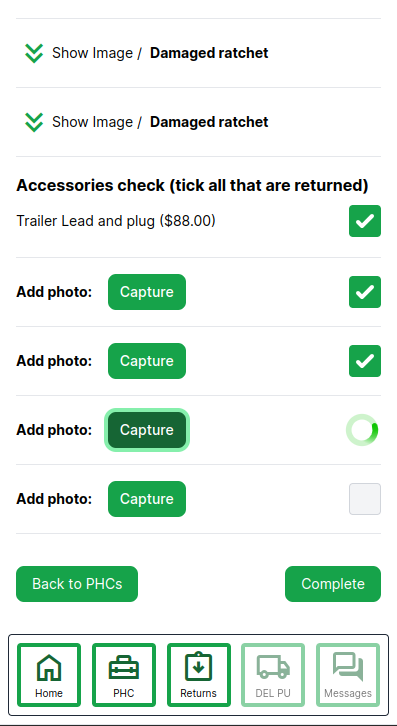This screenshot has width=397, height=726.
Task: Click Capture button in last photo row
Action: tap(147, 499)
